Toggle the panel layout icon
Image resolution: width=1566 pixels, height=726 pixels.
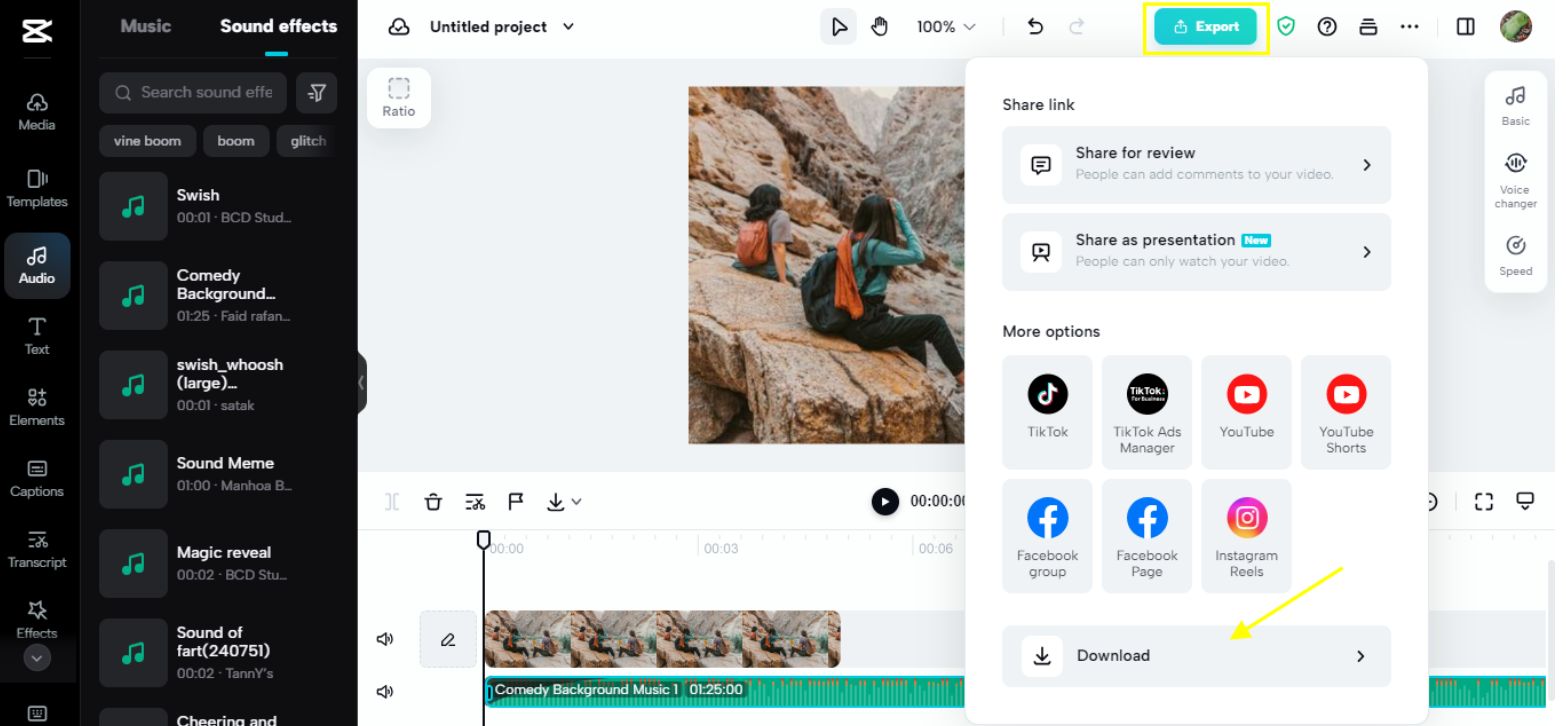[x=1466, y=27]
